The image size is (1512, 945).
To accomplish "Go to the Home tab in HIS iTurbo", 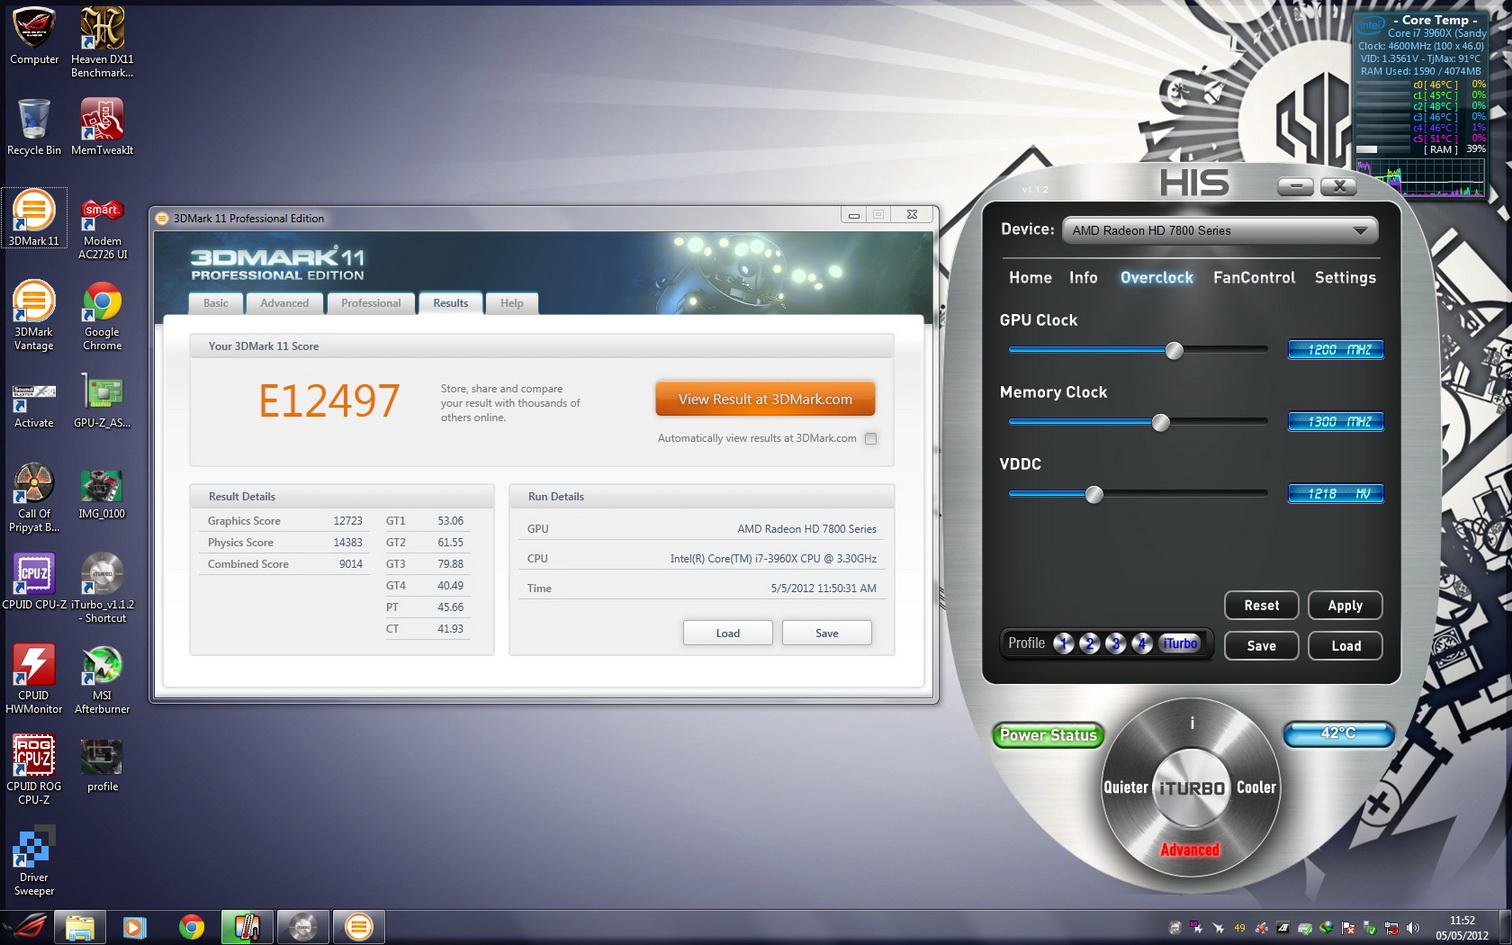I will pyautogui.click(x=1030, y=277).
